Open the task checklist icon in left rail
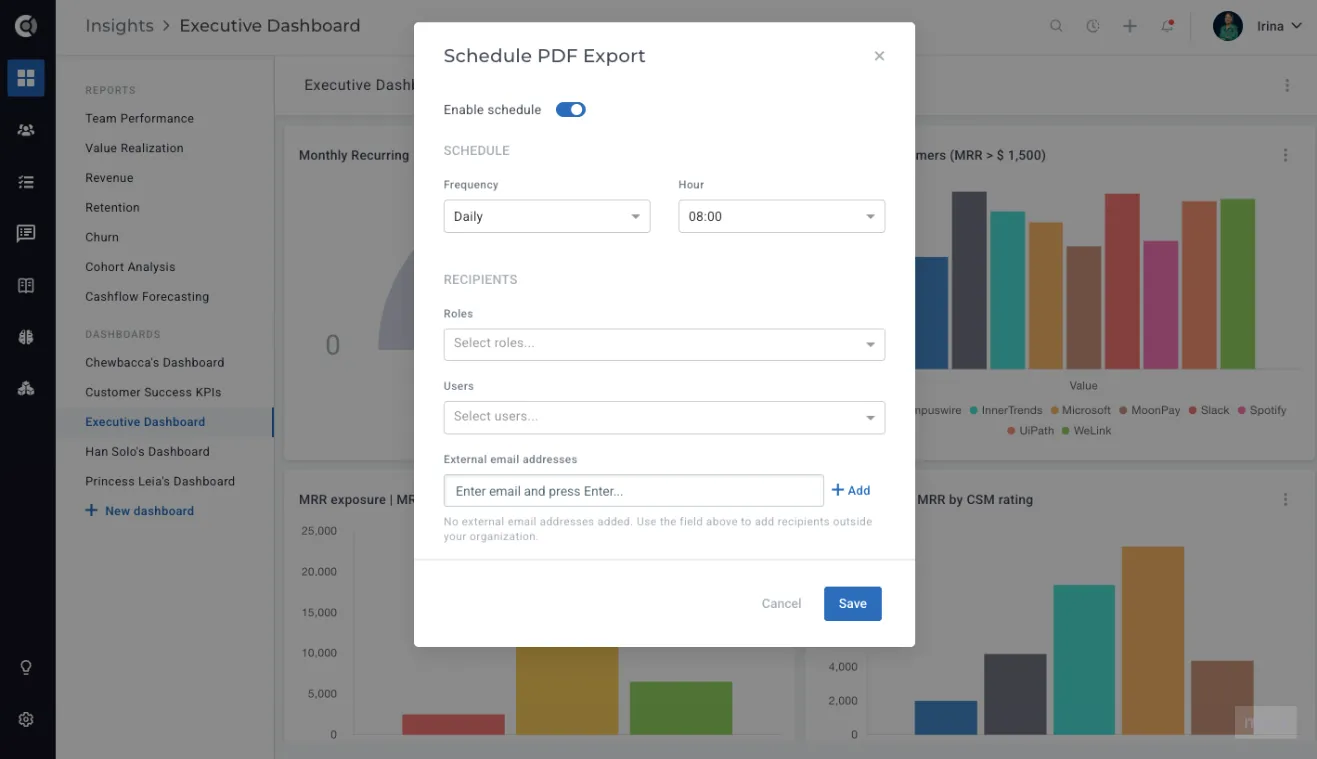This screenshot has height=759, width=1317. (26, 182)
